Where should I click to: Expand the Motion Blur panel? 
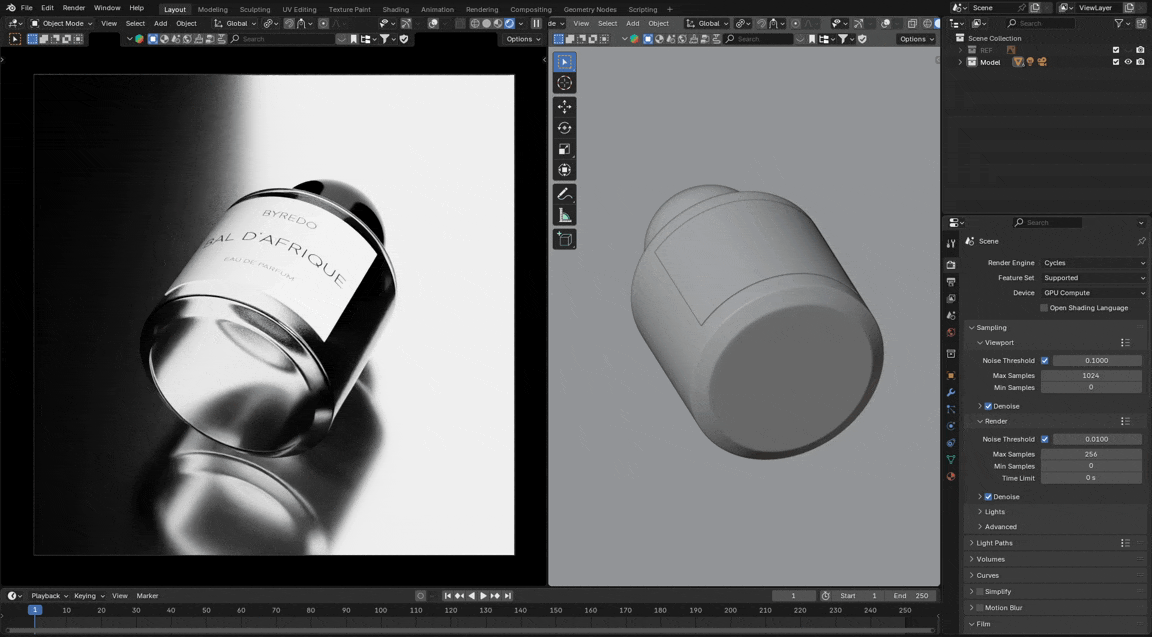(1003, 608)
